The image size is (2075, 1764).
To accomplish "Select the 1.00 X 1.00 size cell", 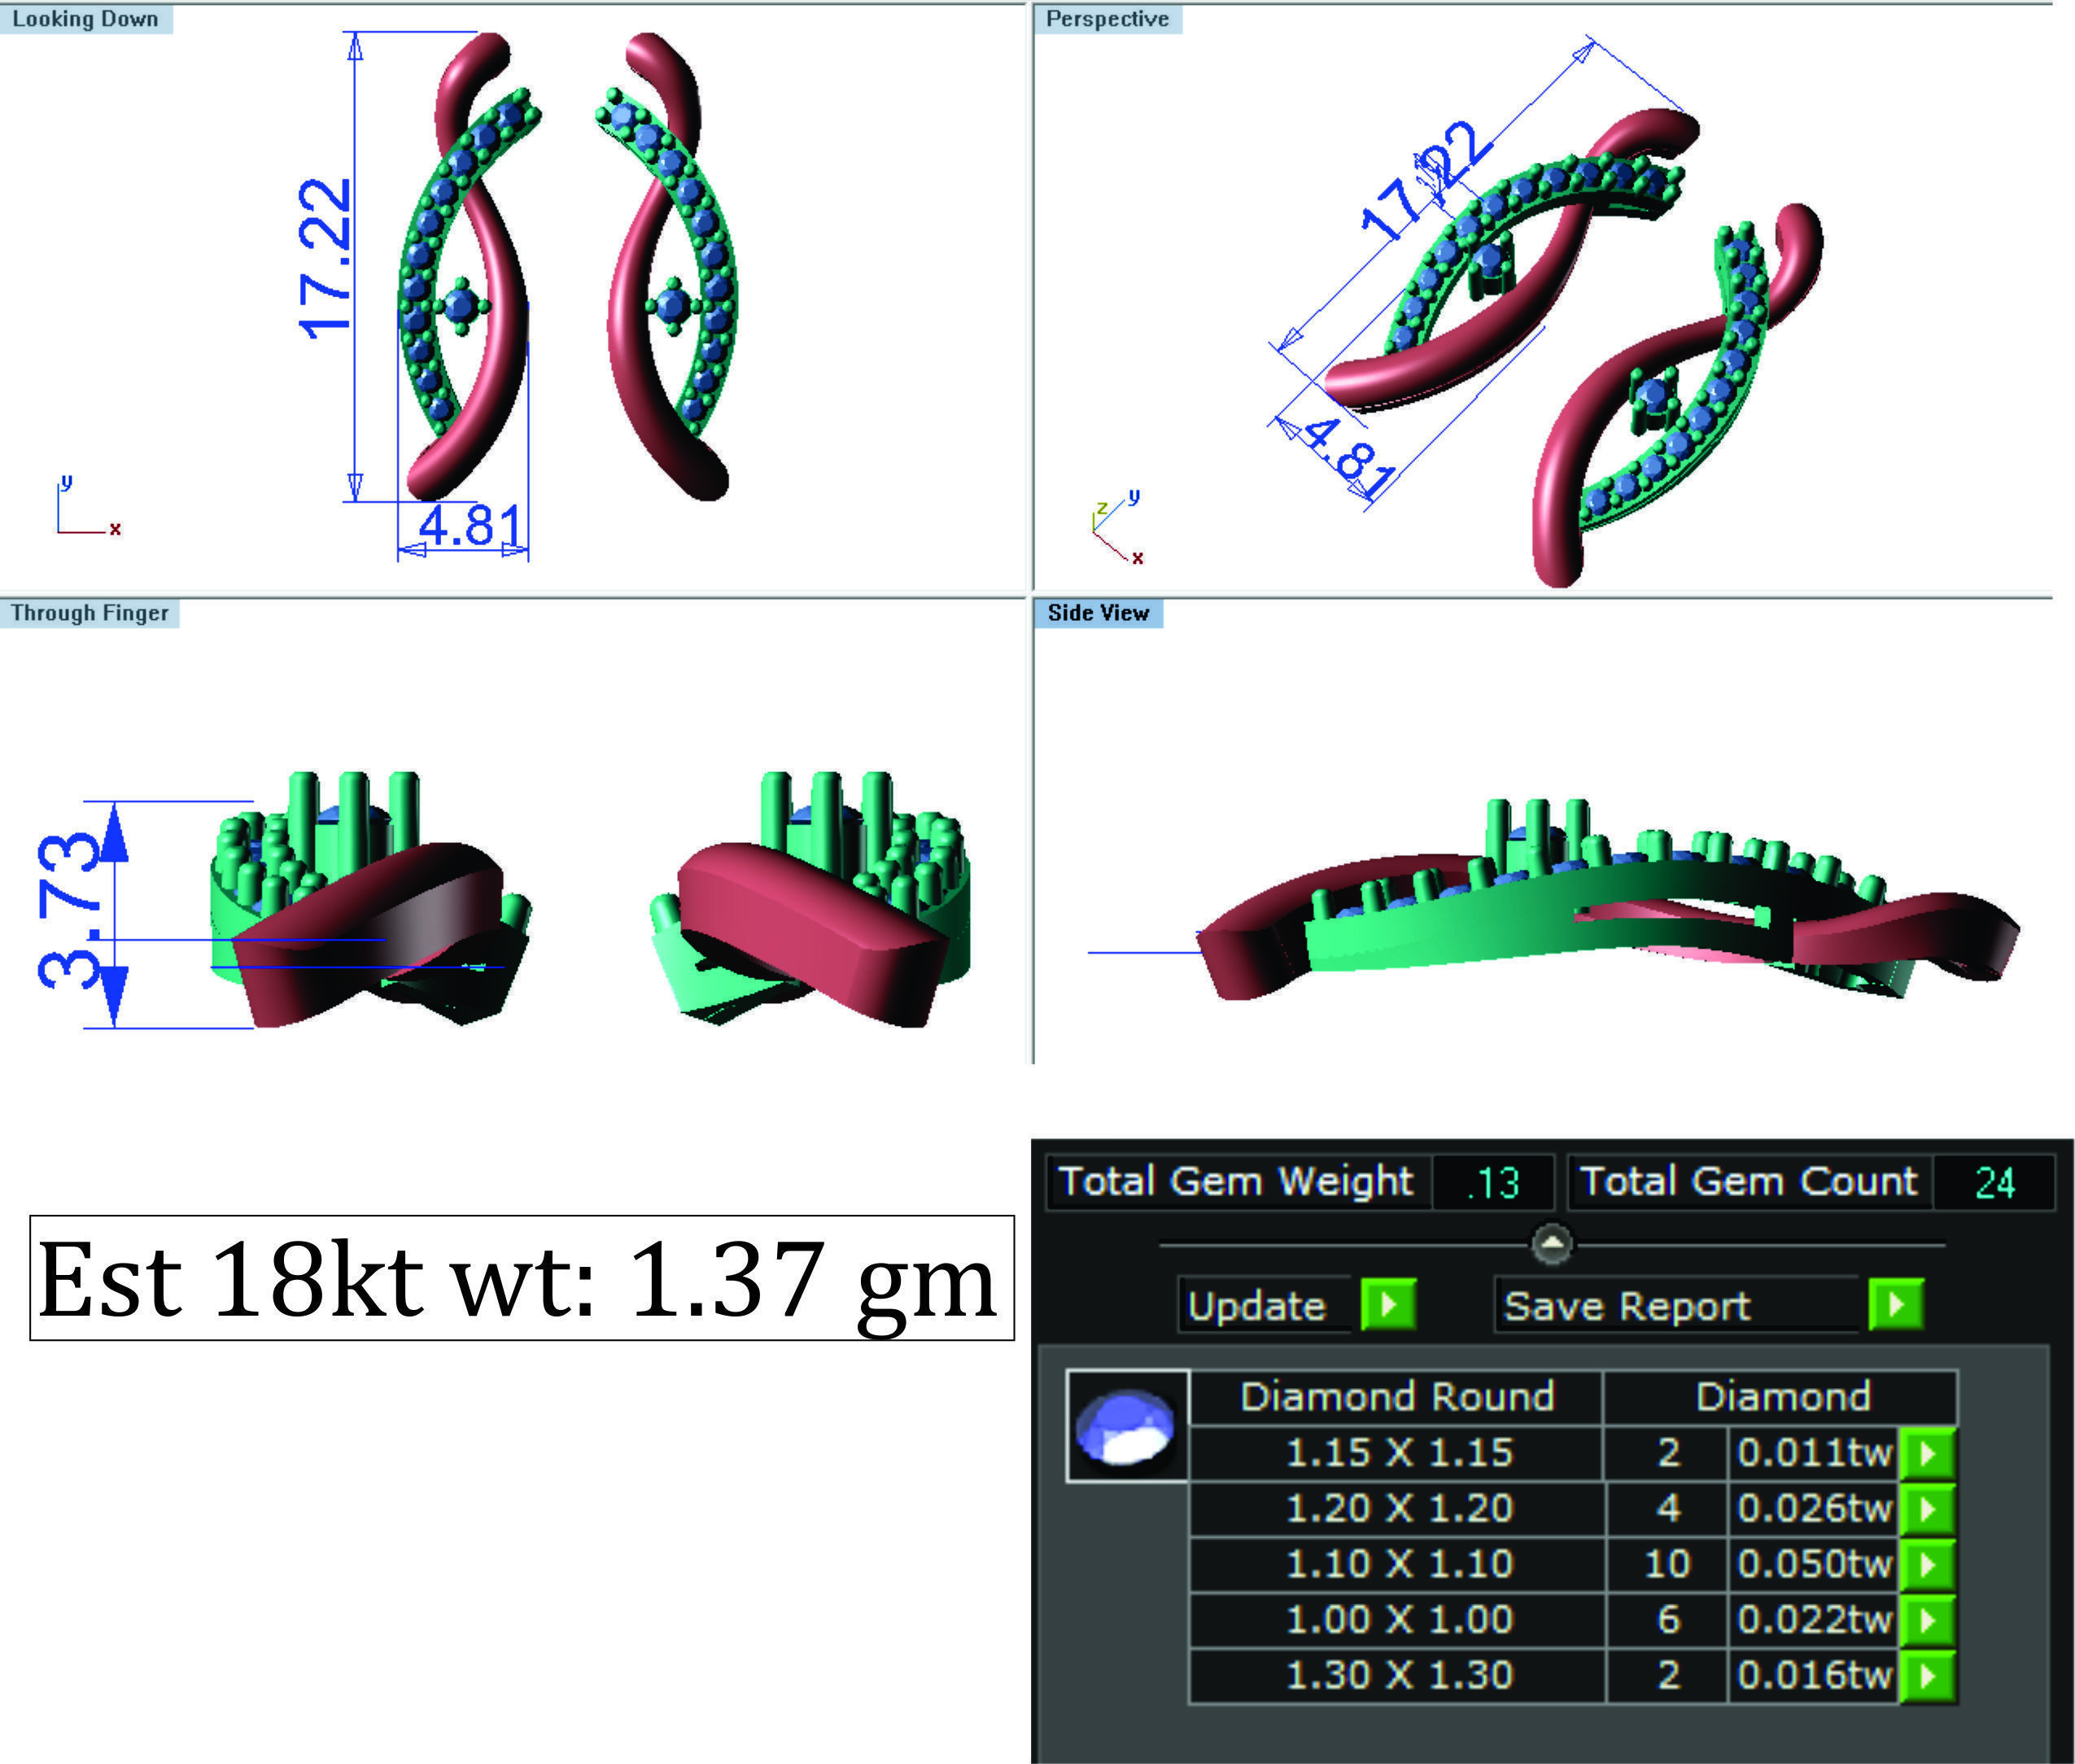I will point(1398,1619).
